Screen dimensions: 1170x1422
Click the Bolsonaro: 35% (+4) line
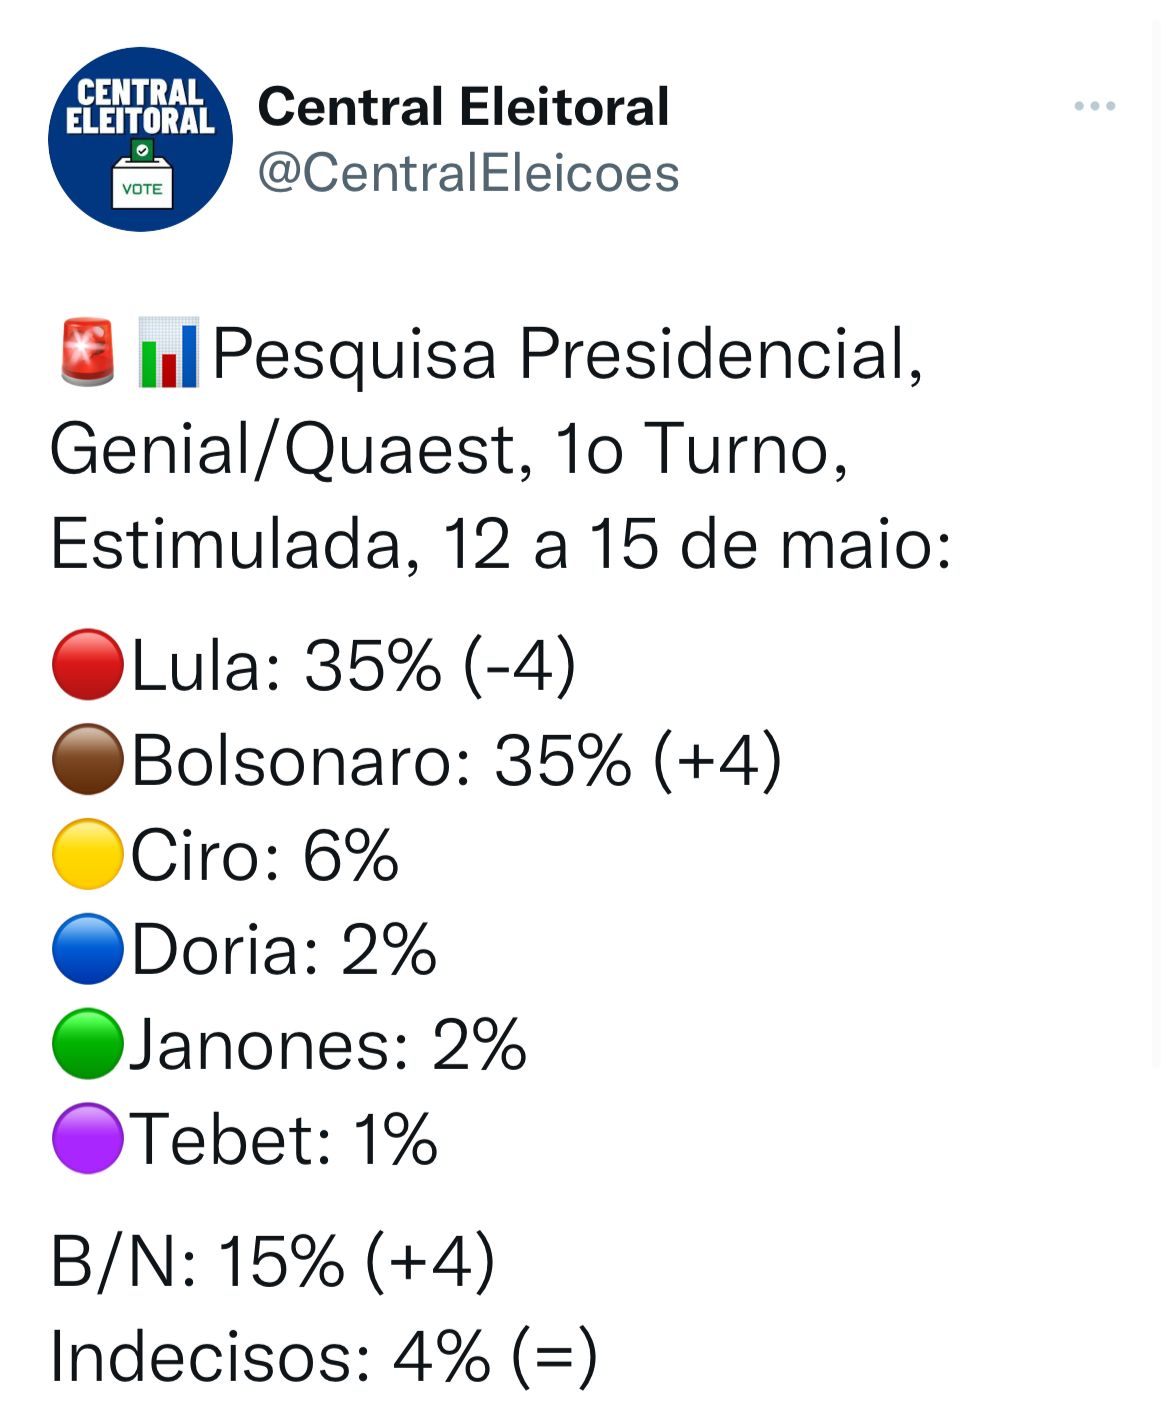tap(455, 759)
